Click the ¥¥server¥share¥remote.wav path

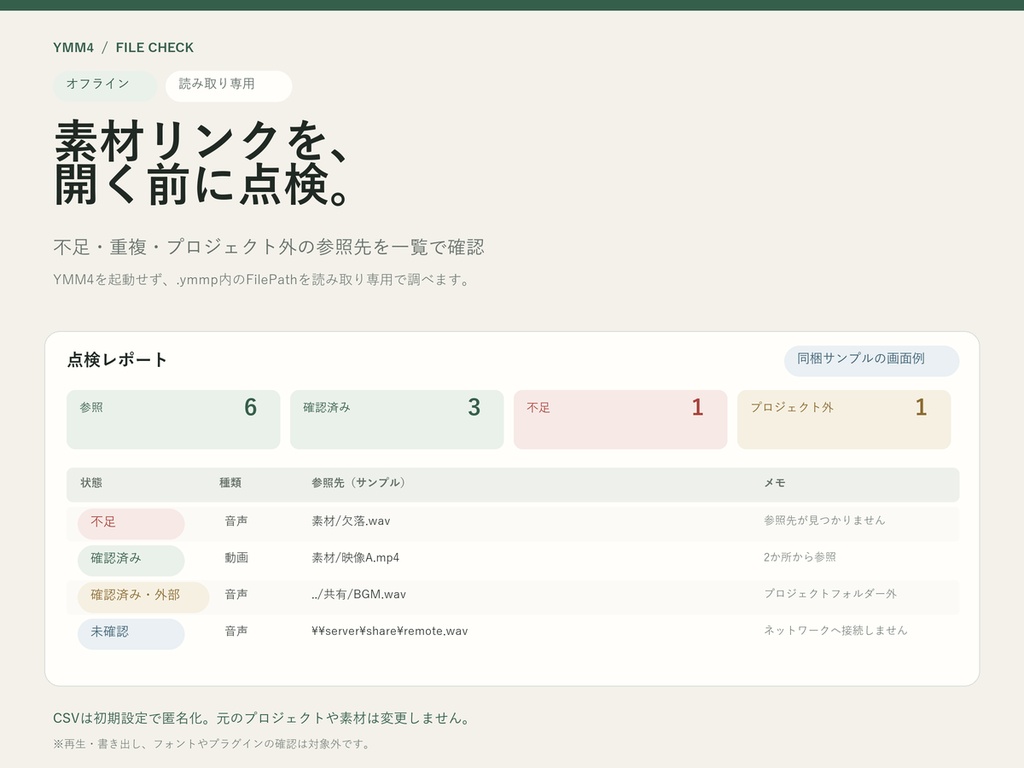click(x=390, y=631)
